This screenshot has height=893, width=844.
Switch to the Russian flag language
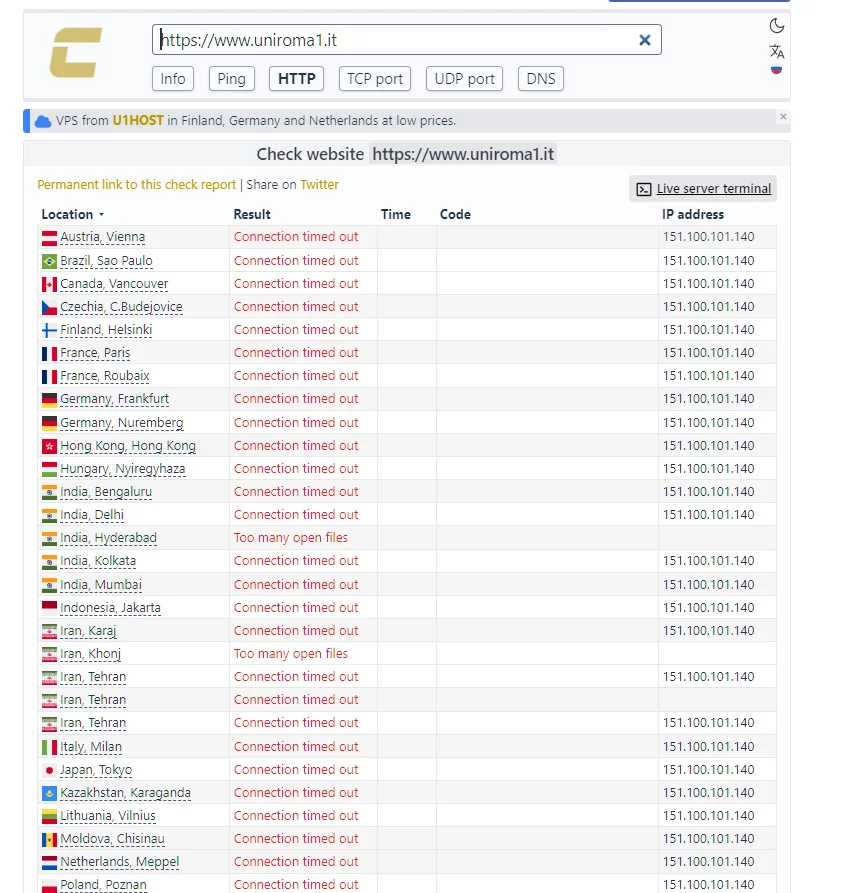pos(777,70)
